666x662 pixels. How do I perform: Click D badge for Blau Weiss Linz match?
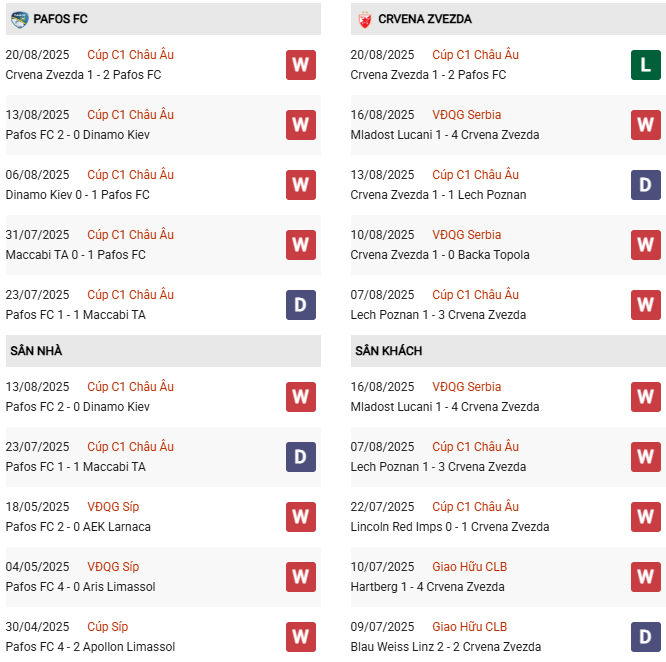point(645,637)
